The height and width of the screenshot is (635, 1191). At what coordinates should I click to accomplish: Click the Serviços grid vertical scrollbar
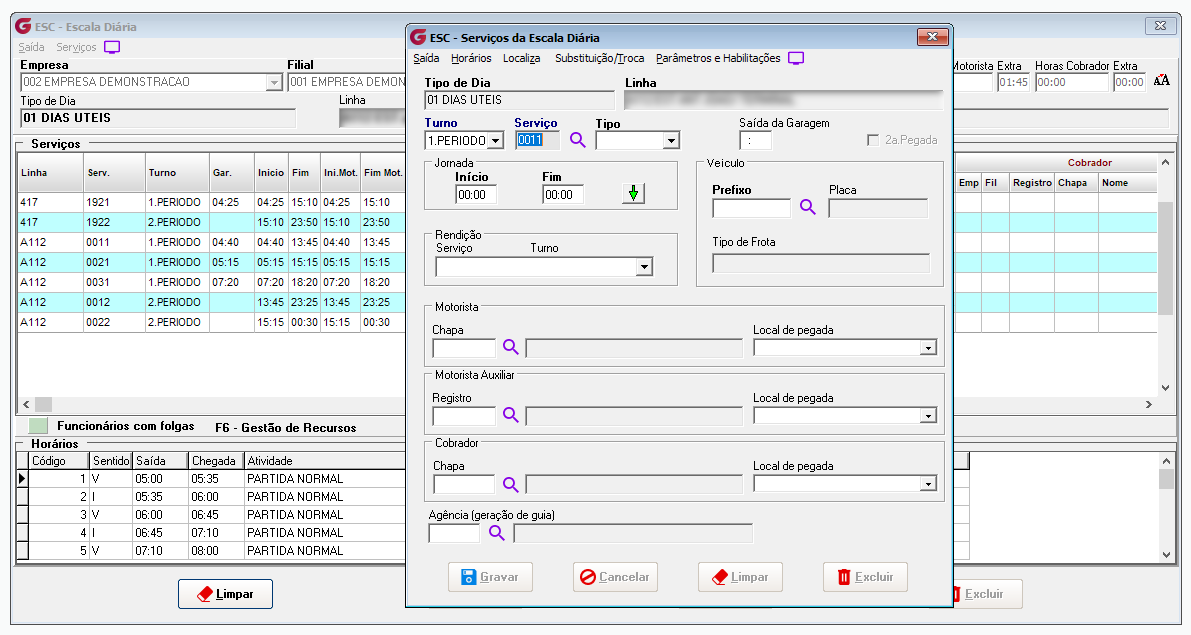coord(1165,259)
